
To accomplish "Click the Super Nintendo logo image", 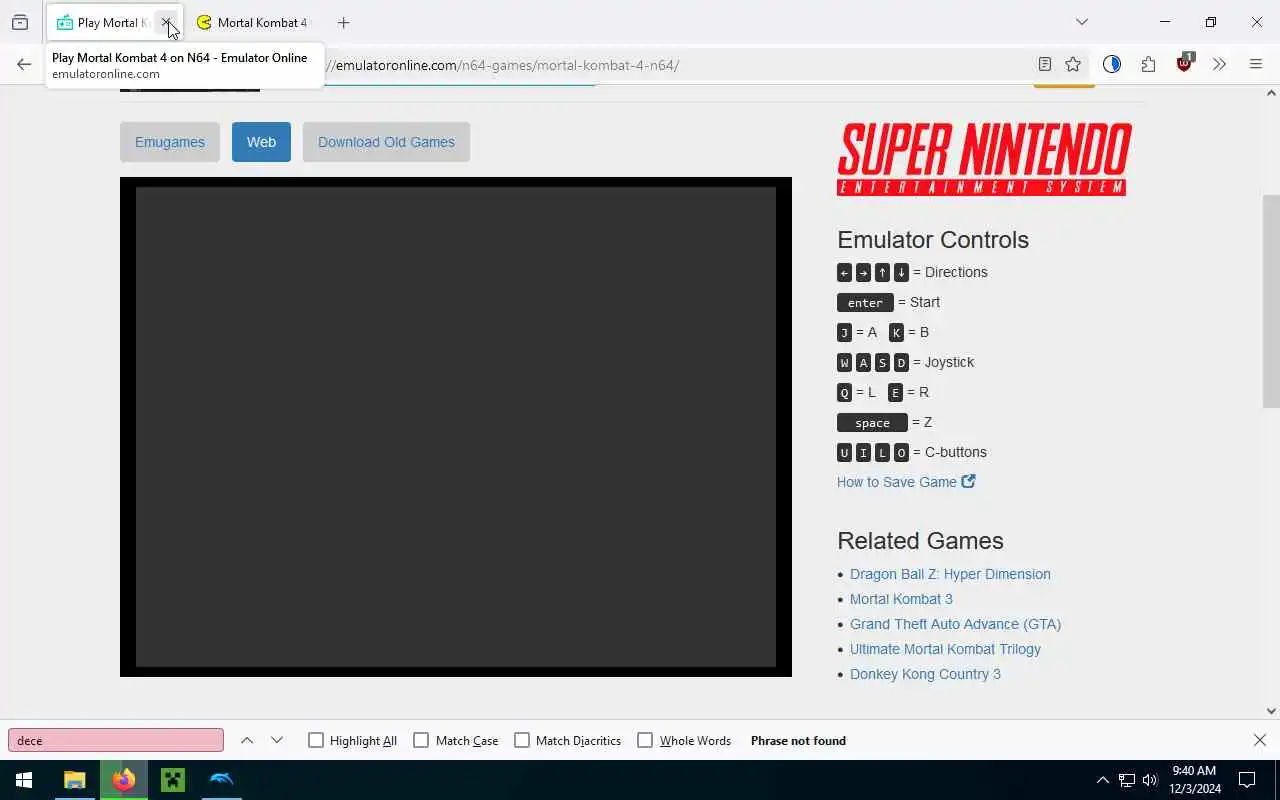I will pyautogui.click(x=984, y=159).
